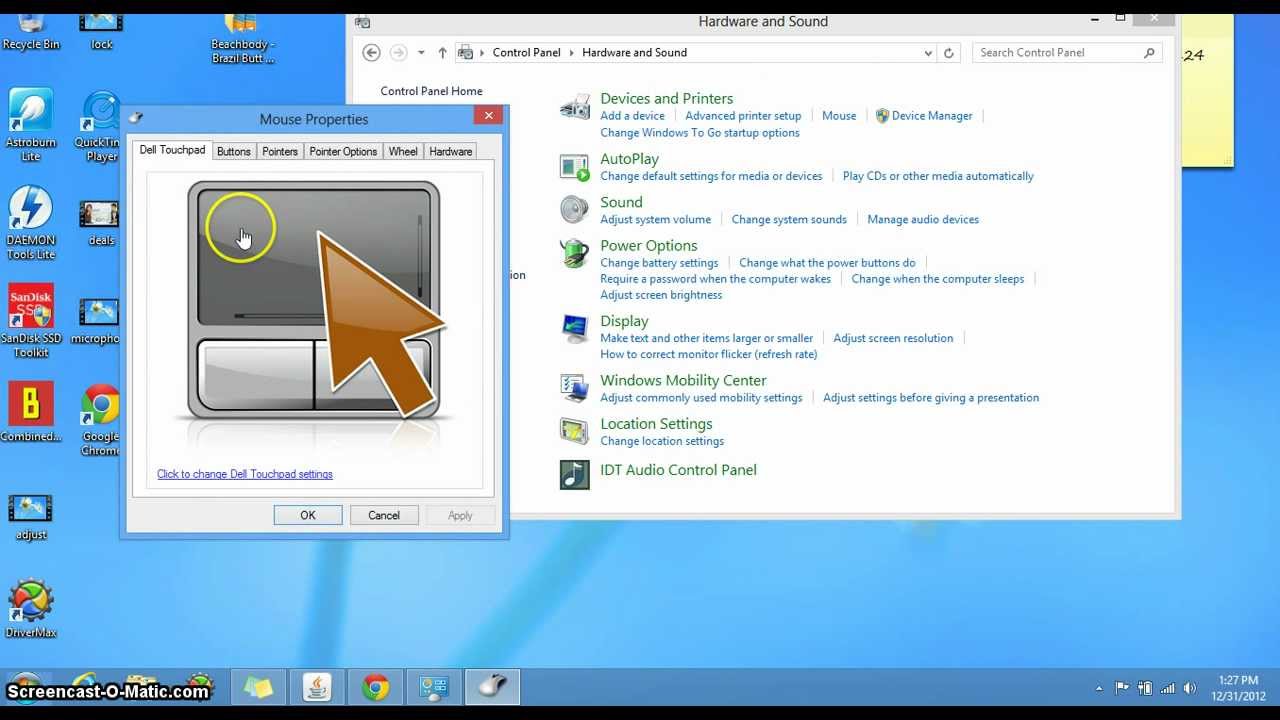1280x720 pixels.
Task: Show hidden system tray icons
Action: pos(1099,688)
